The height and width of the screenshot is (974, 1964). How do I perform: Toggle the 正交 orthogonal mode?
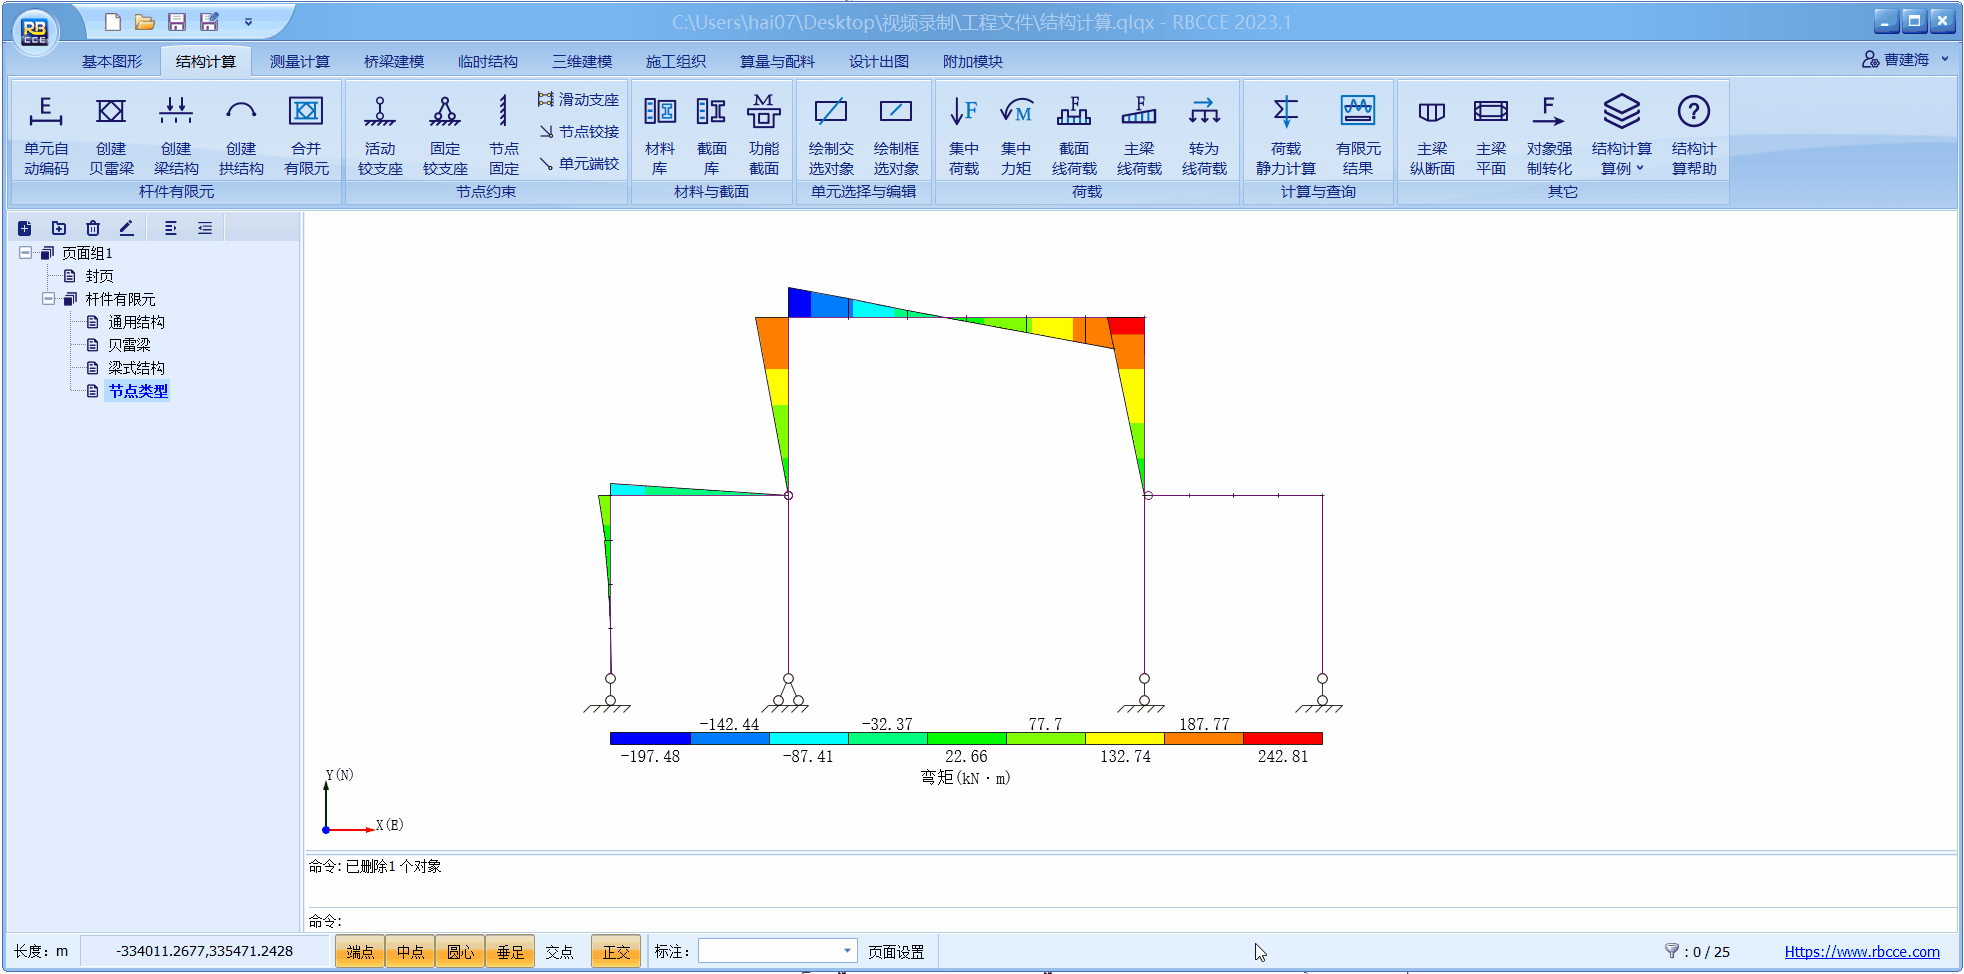(616, 952)
